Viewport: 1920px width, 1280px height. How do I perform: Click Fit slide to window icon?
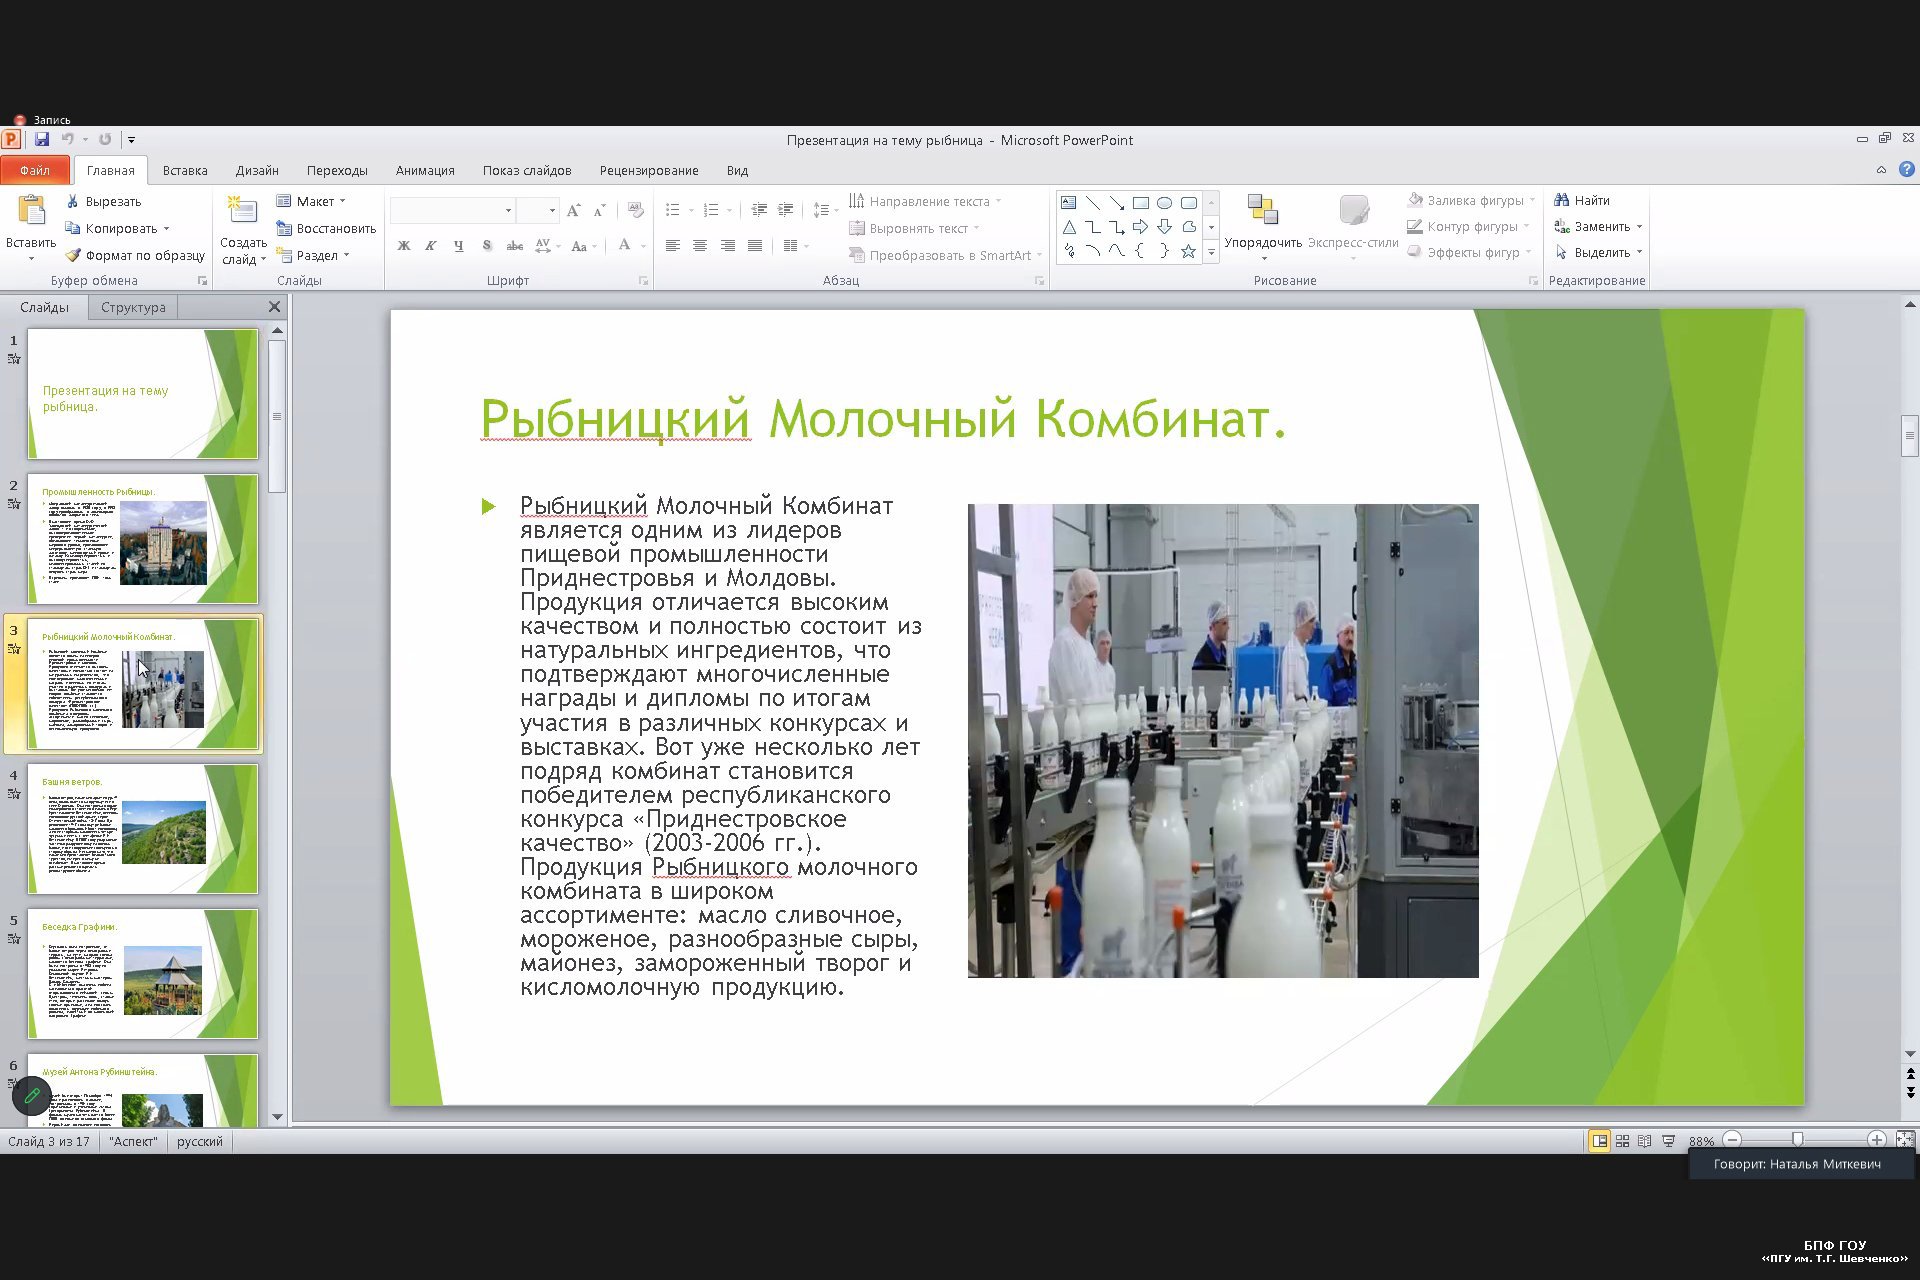click(1905, 1140)
